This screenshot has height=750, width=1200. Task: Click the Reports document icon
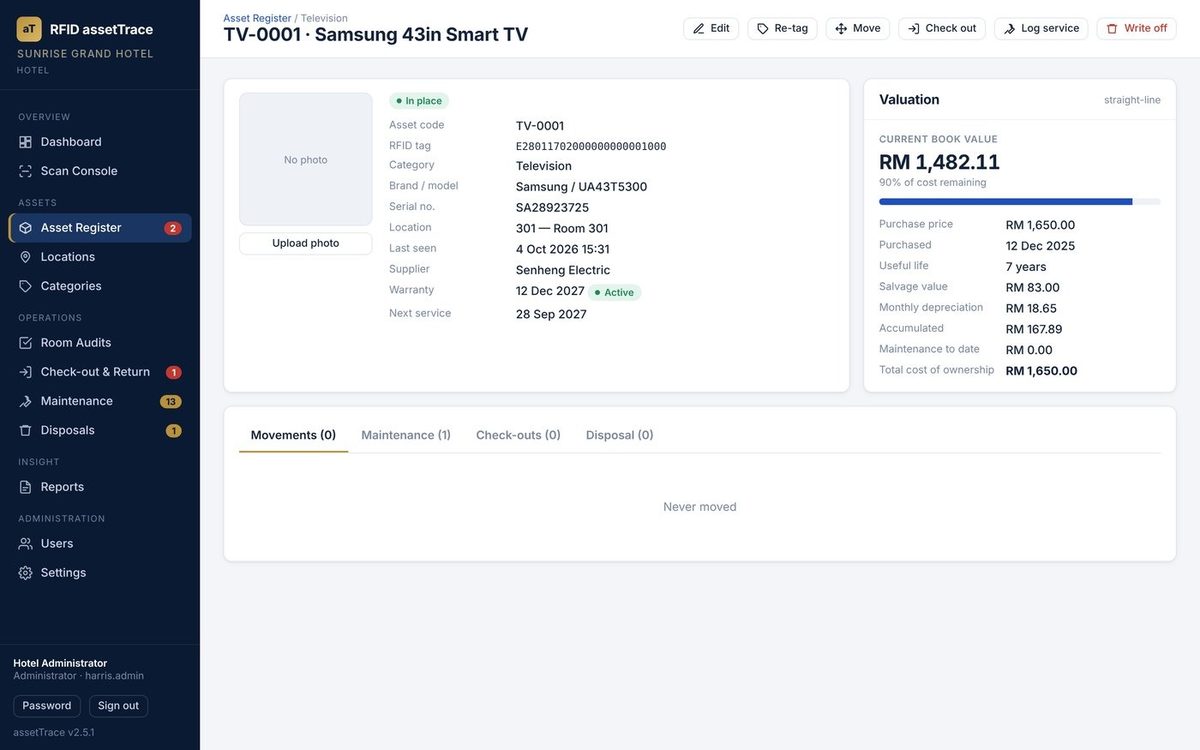pos(26,487)
